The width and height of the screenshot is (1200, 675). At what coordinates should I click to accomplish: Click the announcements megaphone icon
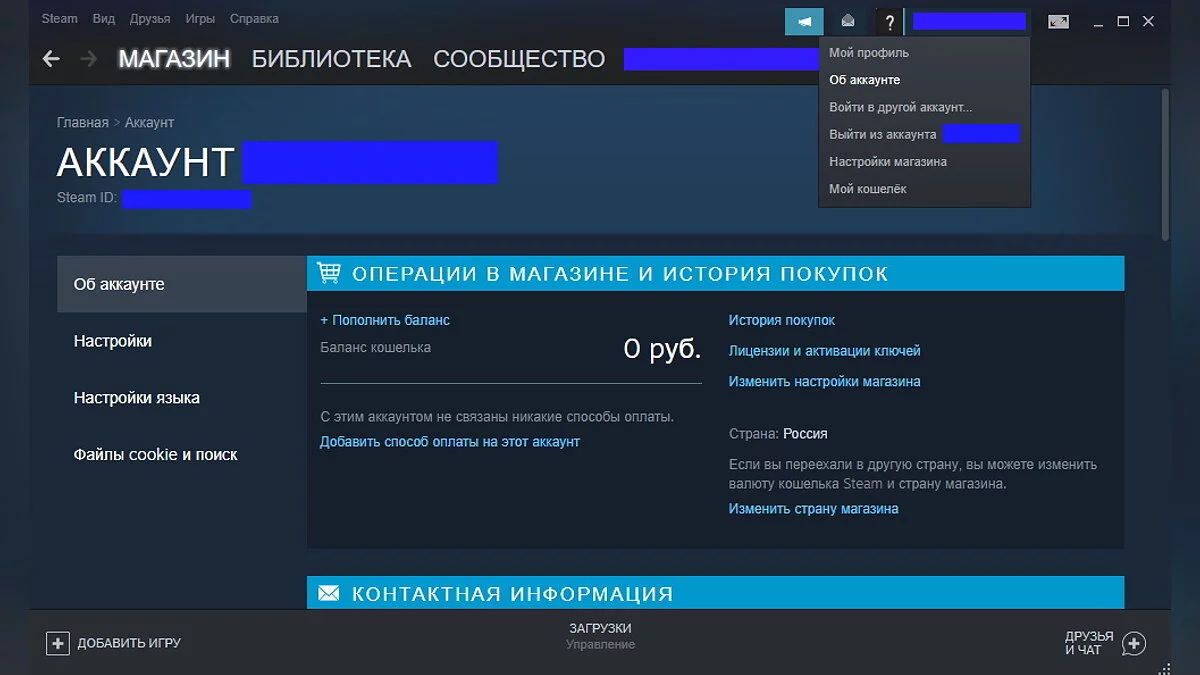tap(804, 22)
